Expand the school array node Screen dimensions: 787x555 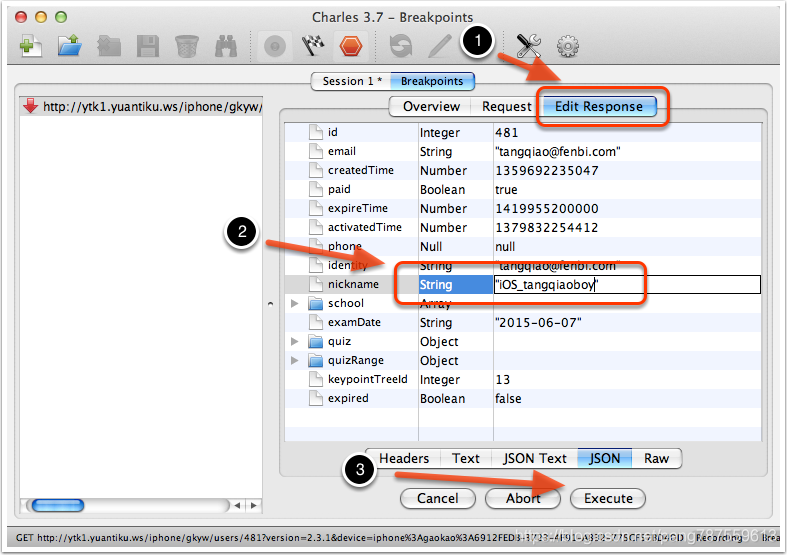point(295,303)
